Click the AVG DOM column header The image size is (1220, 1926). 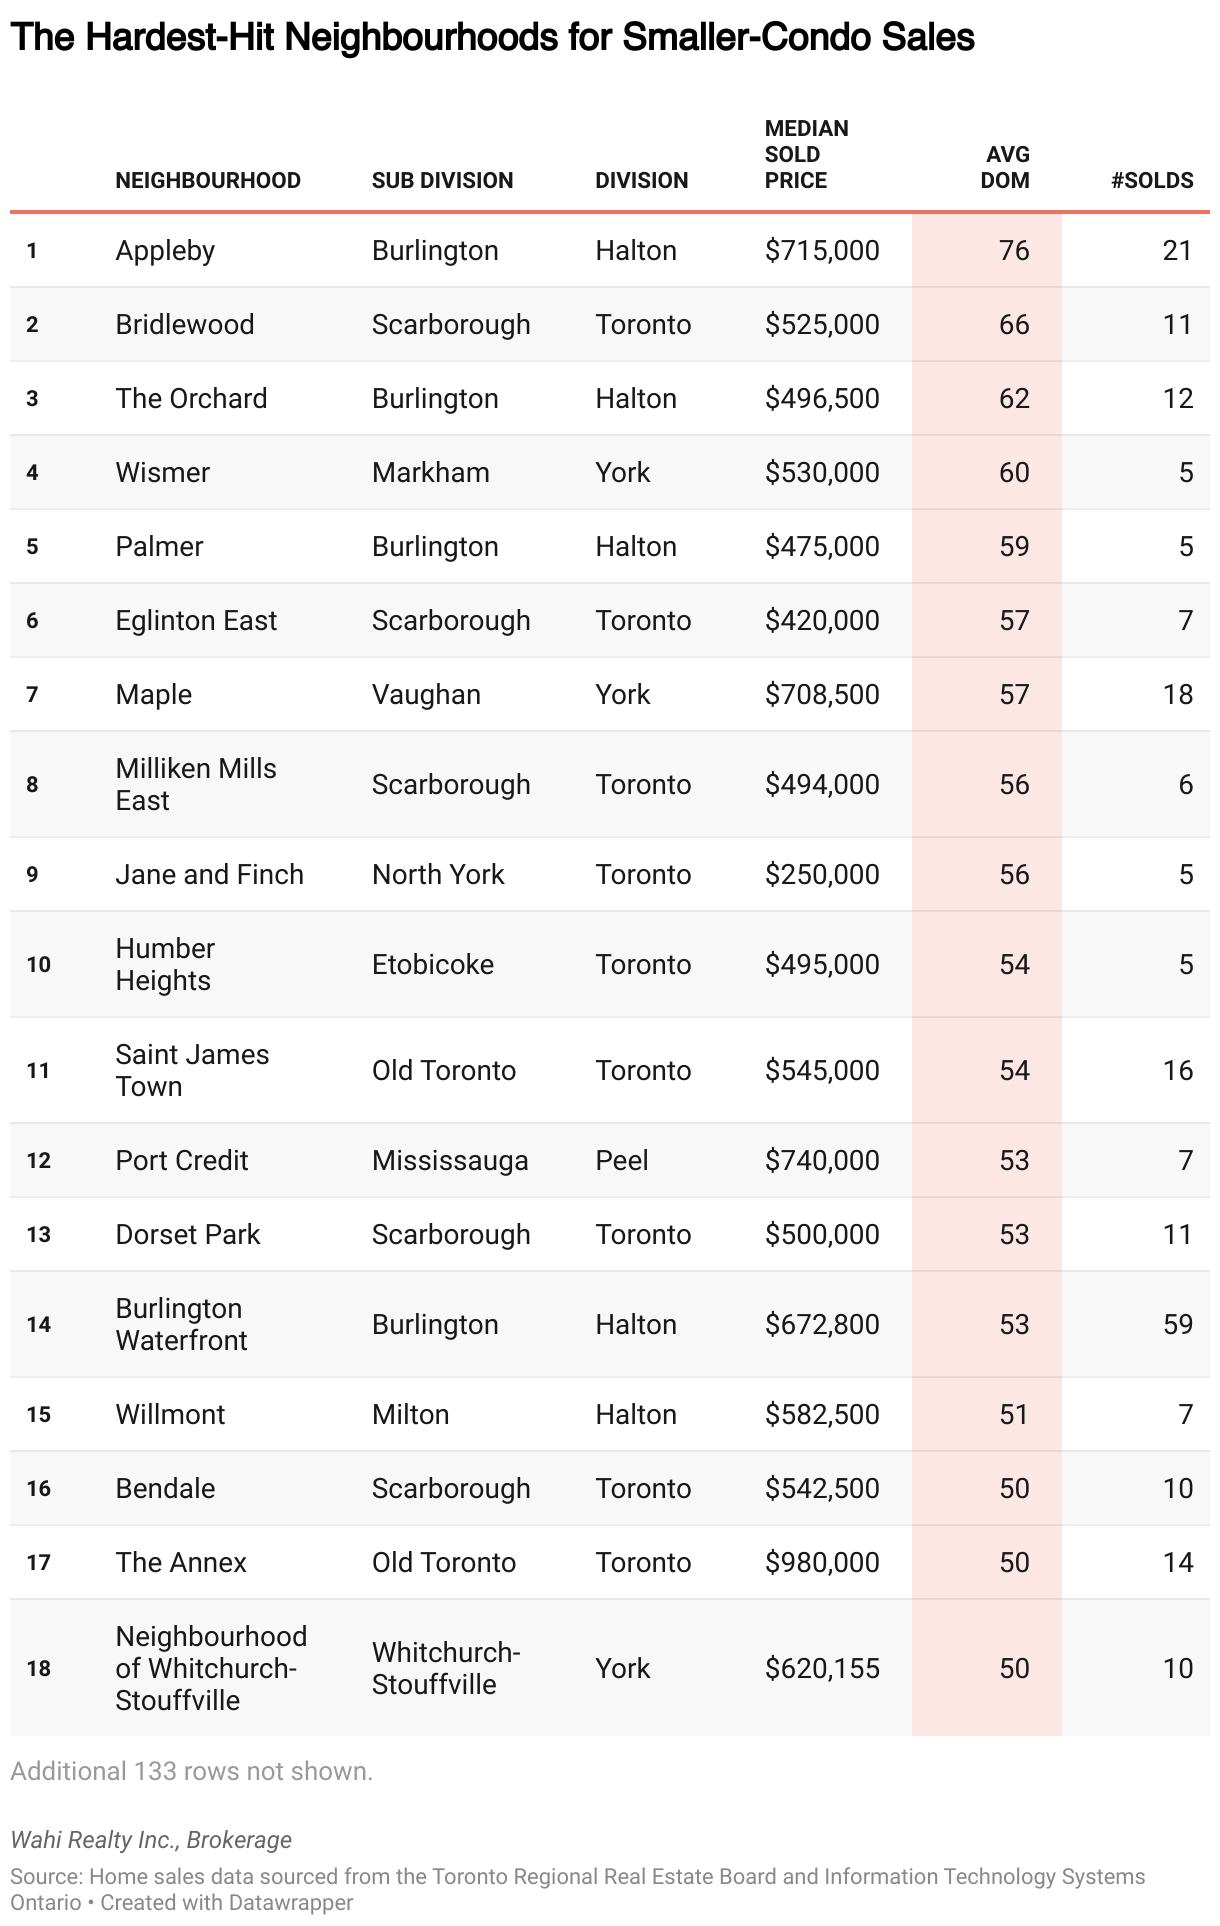(1008, 168)
